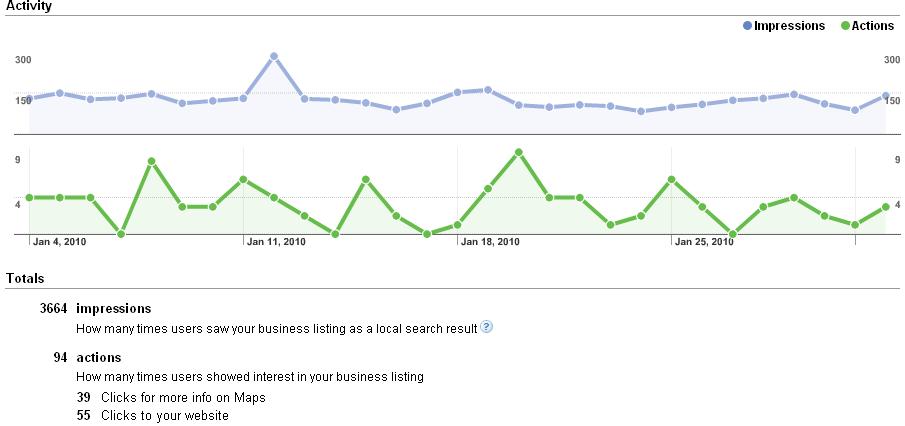
Task: Click the first green actions data point
Action: pyautogui.click(x=29, y=198)
